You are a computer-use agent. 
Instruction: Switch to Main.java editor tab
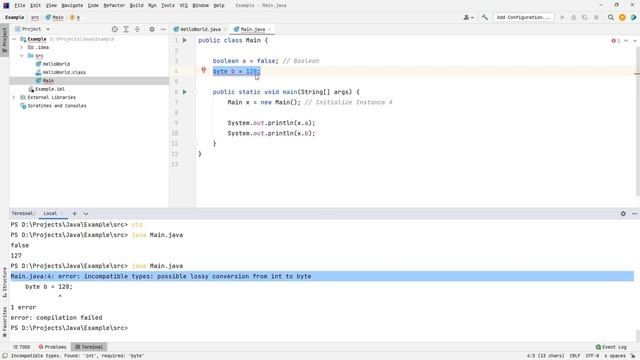[253, 29]
